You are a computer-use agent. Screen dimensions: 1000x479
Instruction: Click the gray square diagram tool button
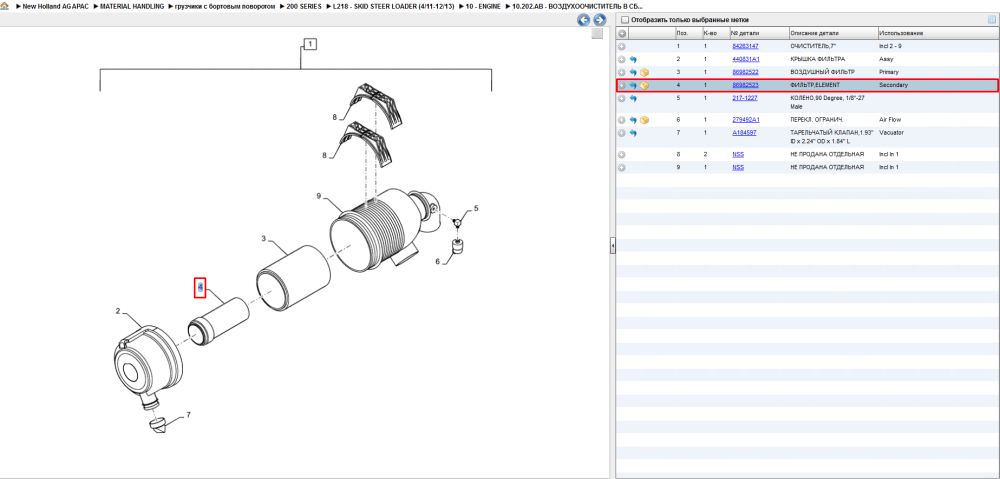coord(597,34)
